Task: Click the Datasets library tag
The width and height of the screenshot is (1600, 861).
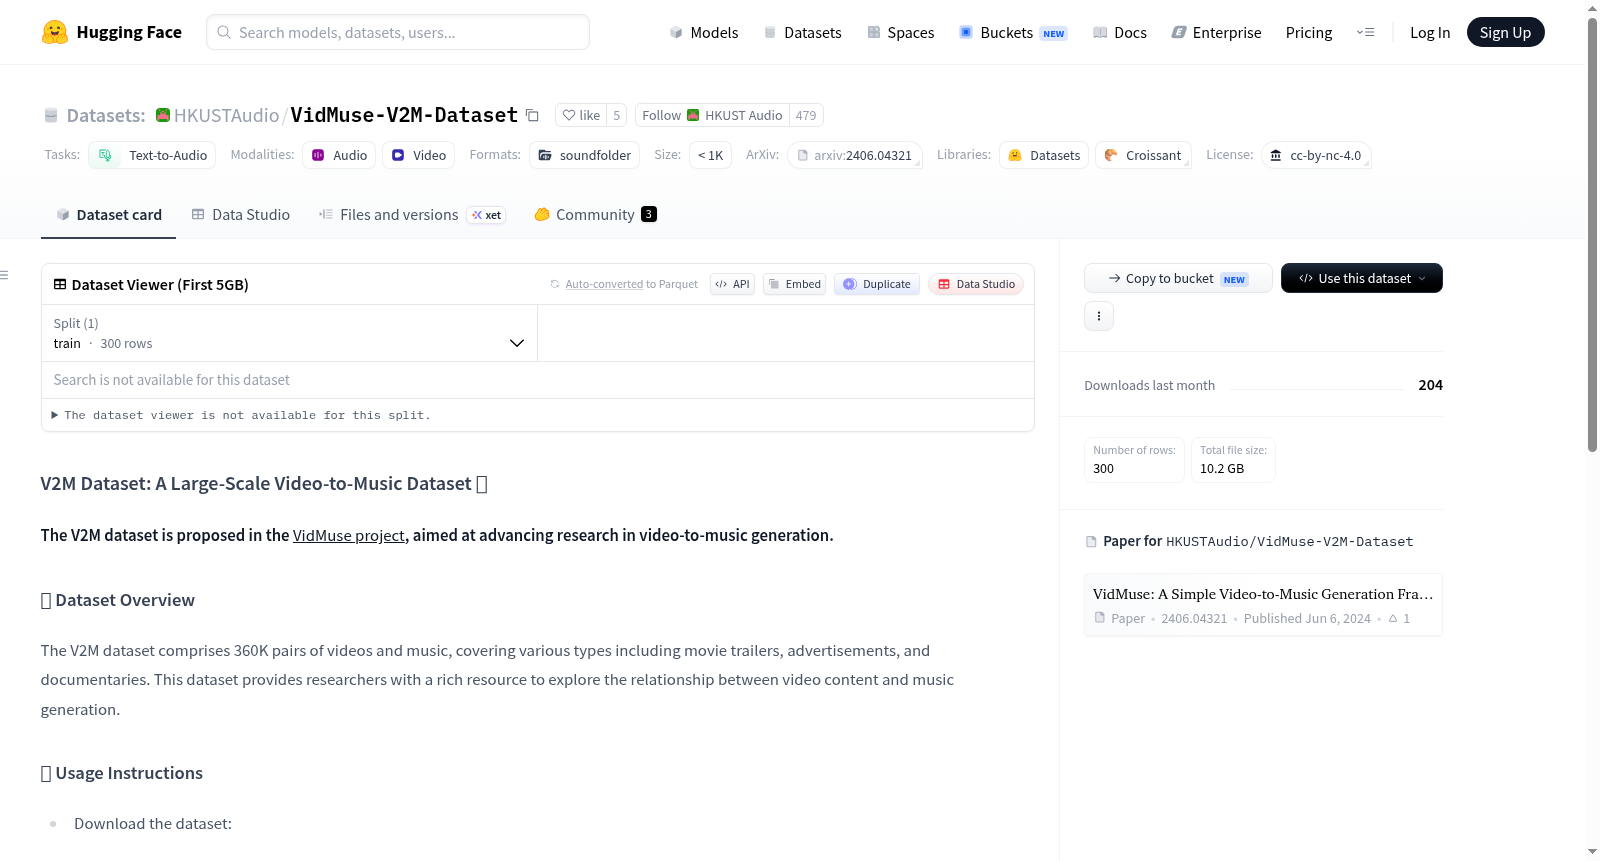Action: pos(1044,155)
